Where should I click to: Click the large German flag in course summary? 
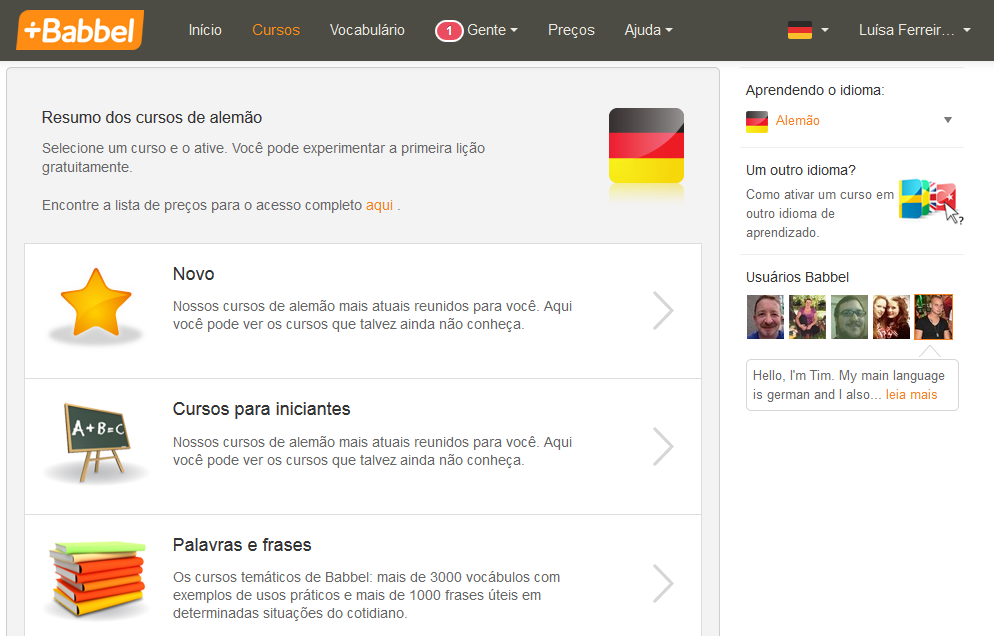click(x=646, y=146)
